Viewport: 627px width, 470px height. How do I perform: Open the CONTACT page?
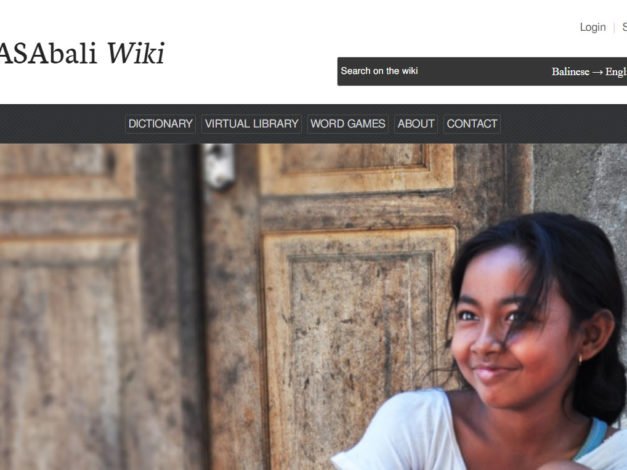pyautogui.click(x=472, y=124)
